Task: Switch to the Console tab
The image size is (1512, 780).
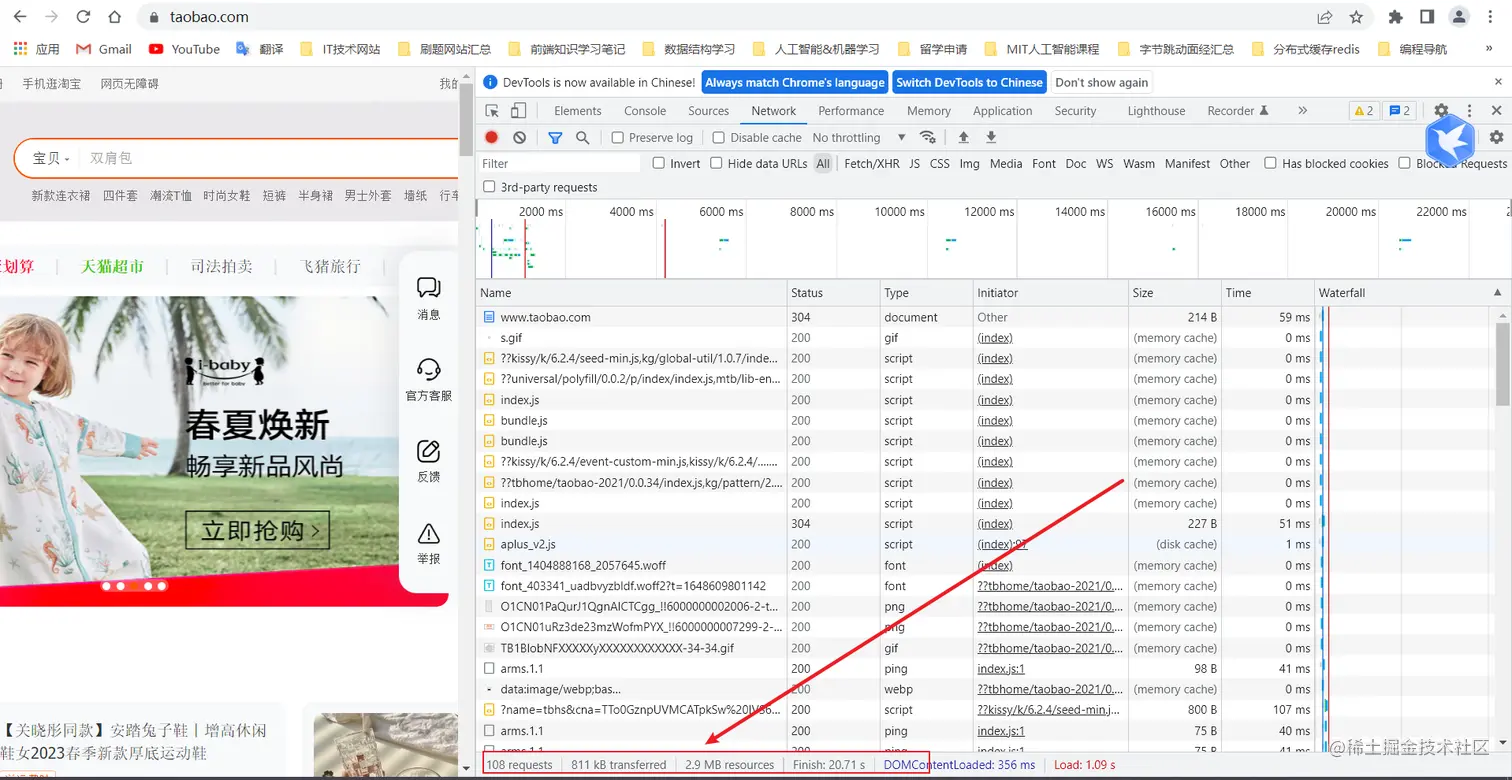Action: (x=645, y=111)
